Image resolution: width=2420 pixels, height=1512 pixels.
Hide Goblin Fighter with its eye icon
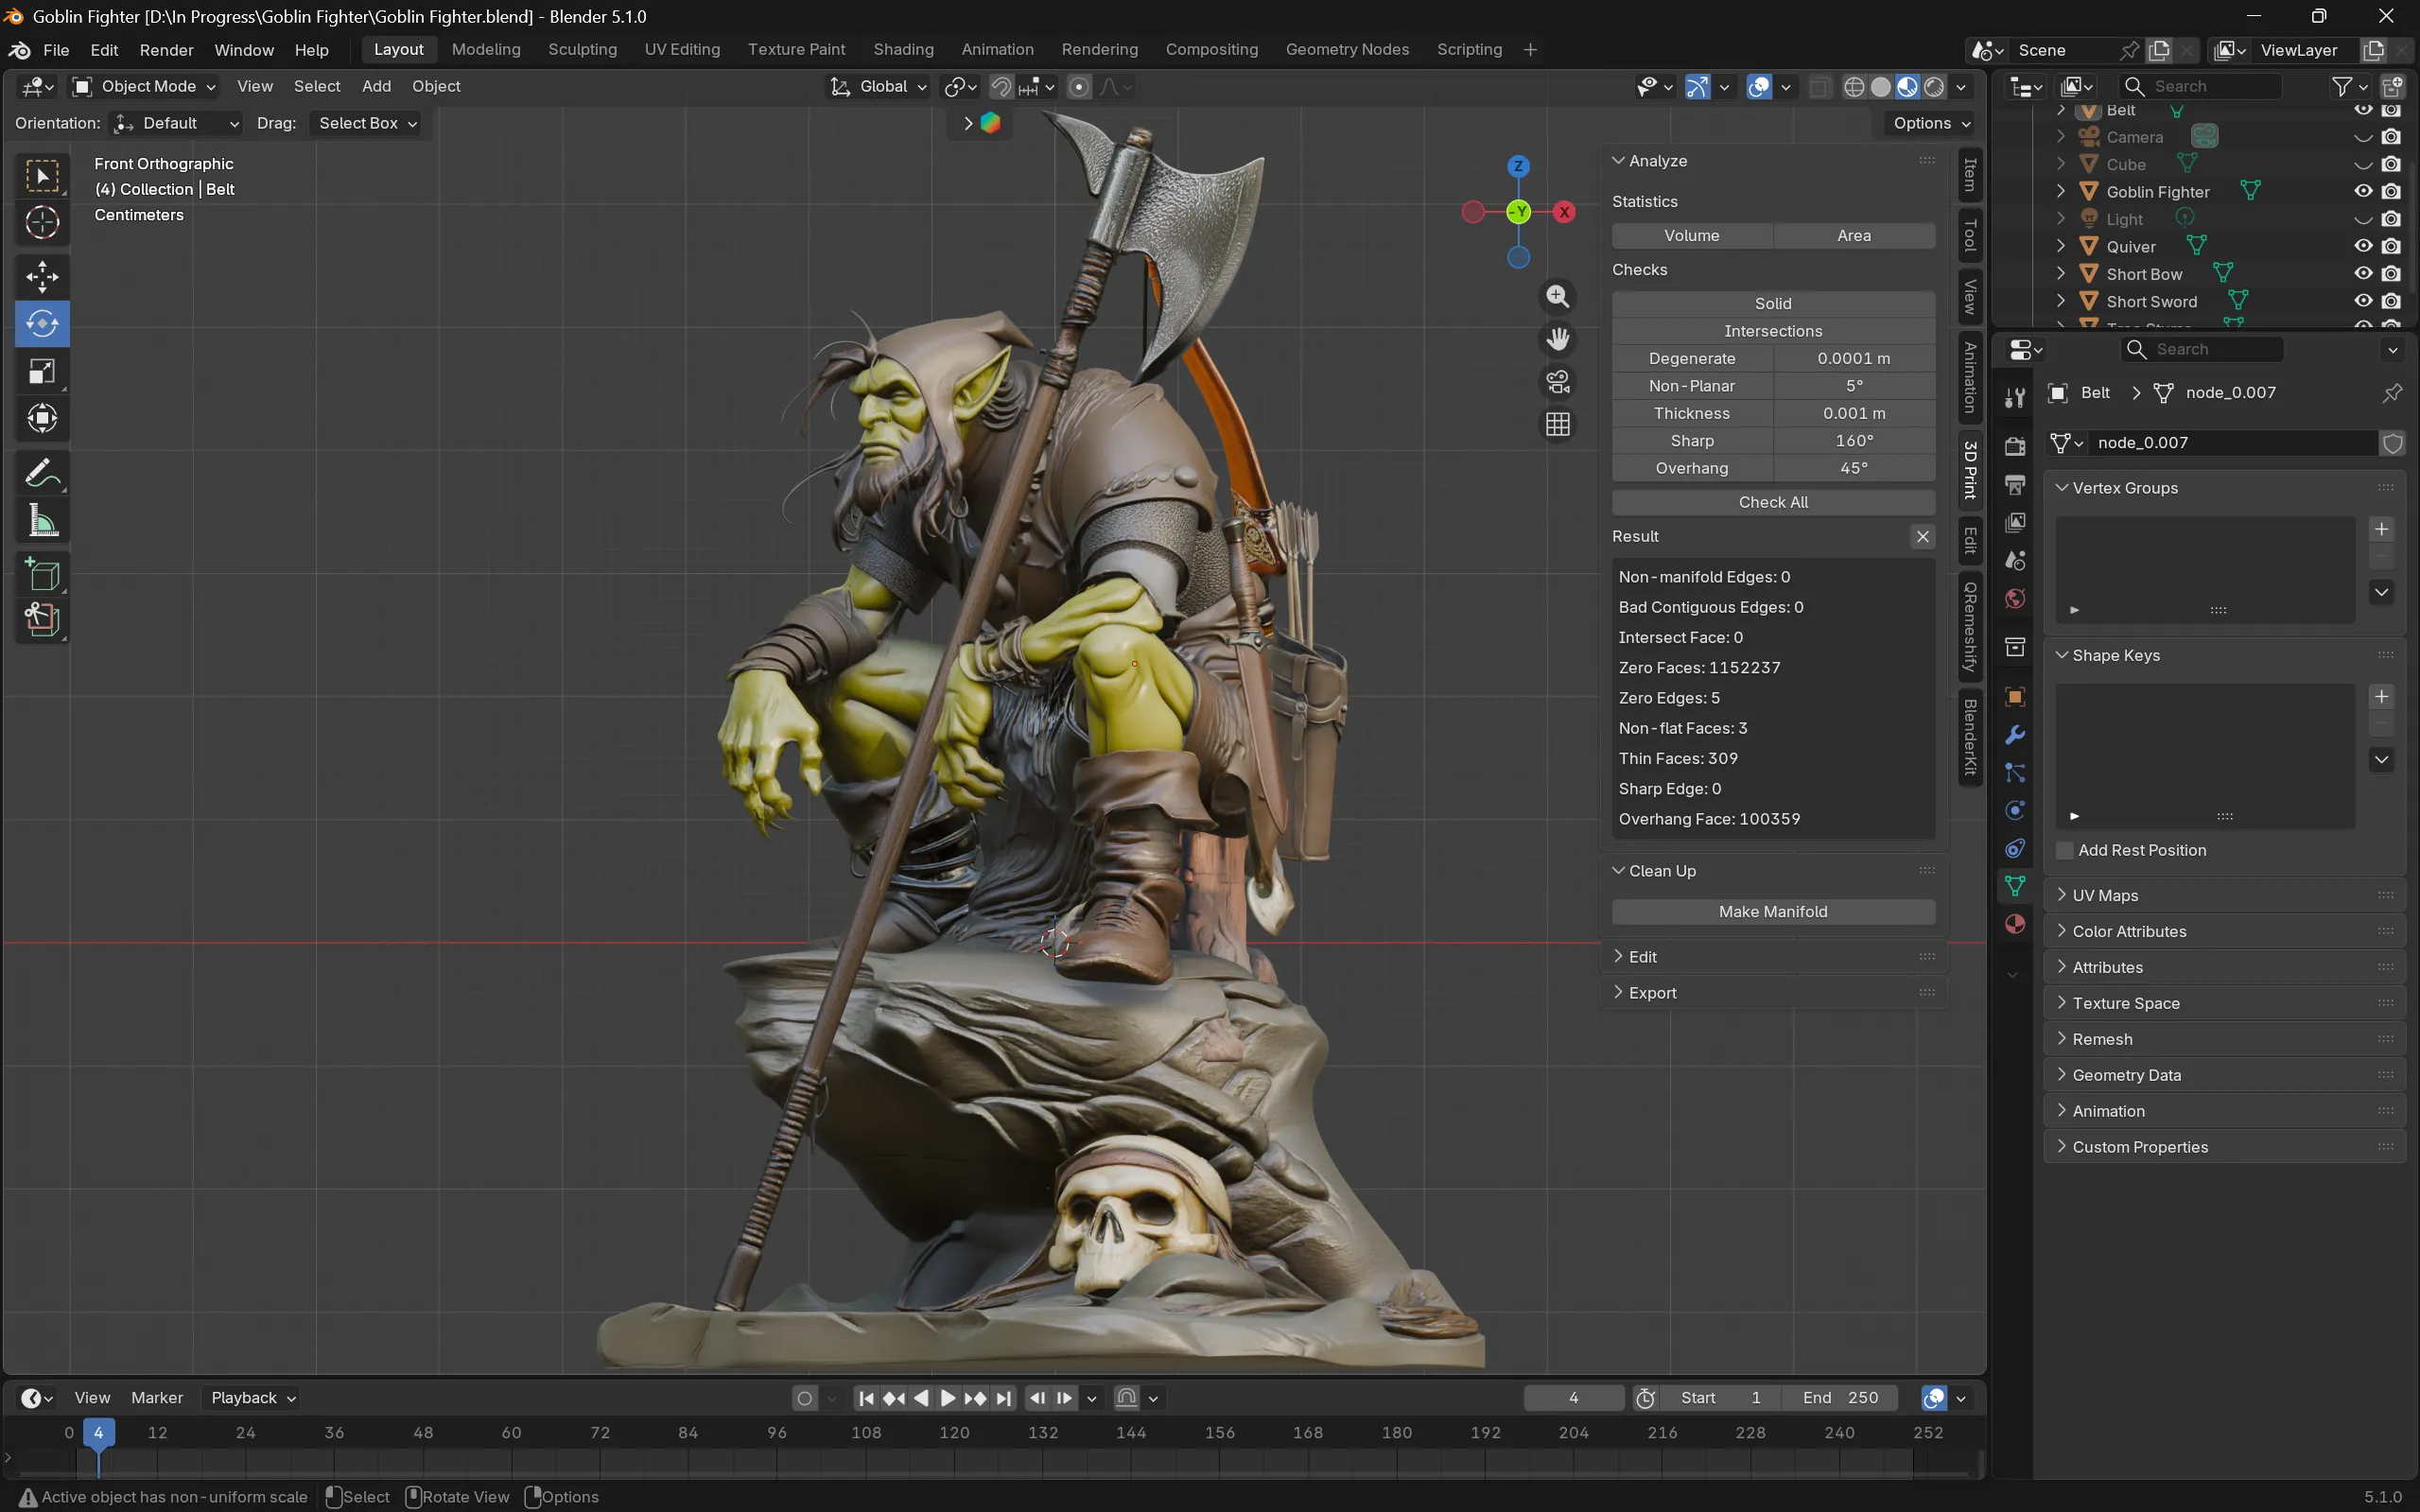click(x=2363, y=191)
